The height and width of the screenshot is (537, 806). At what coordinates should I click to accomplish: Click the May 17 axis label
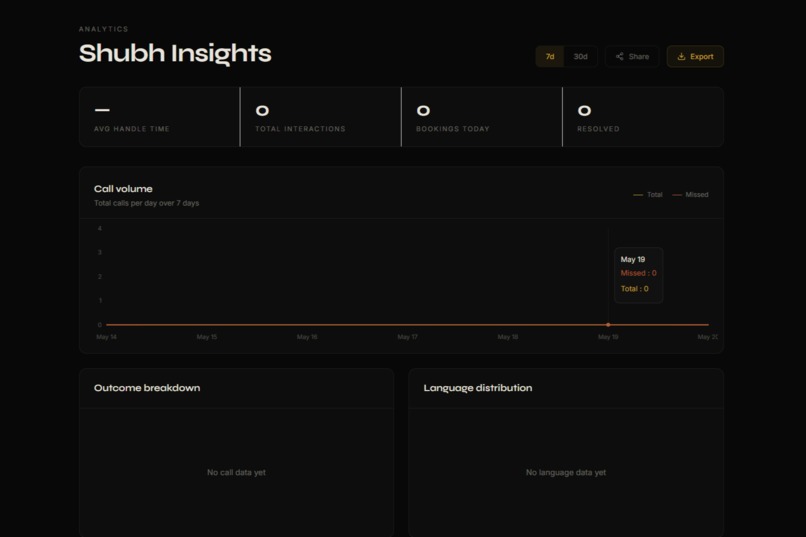pos(407,337)
